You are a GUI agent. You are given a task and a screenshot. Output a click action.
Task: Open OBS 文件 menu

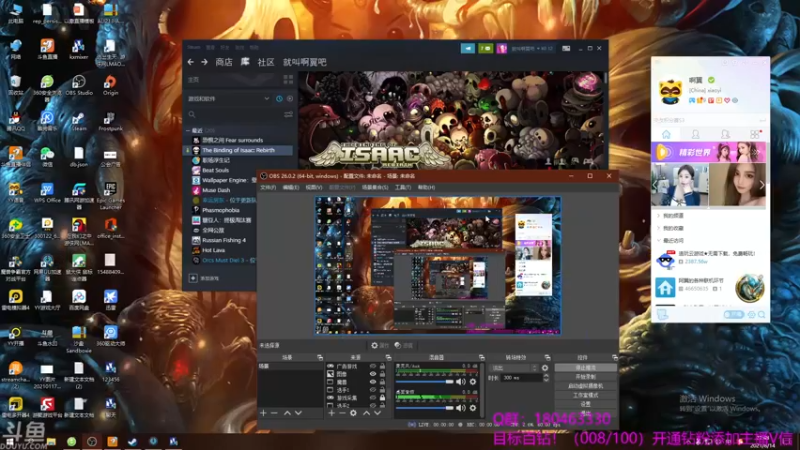click(x=268, y=187)
